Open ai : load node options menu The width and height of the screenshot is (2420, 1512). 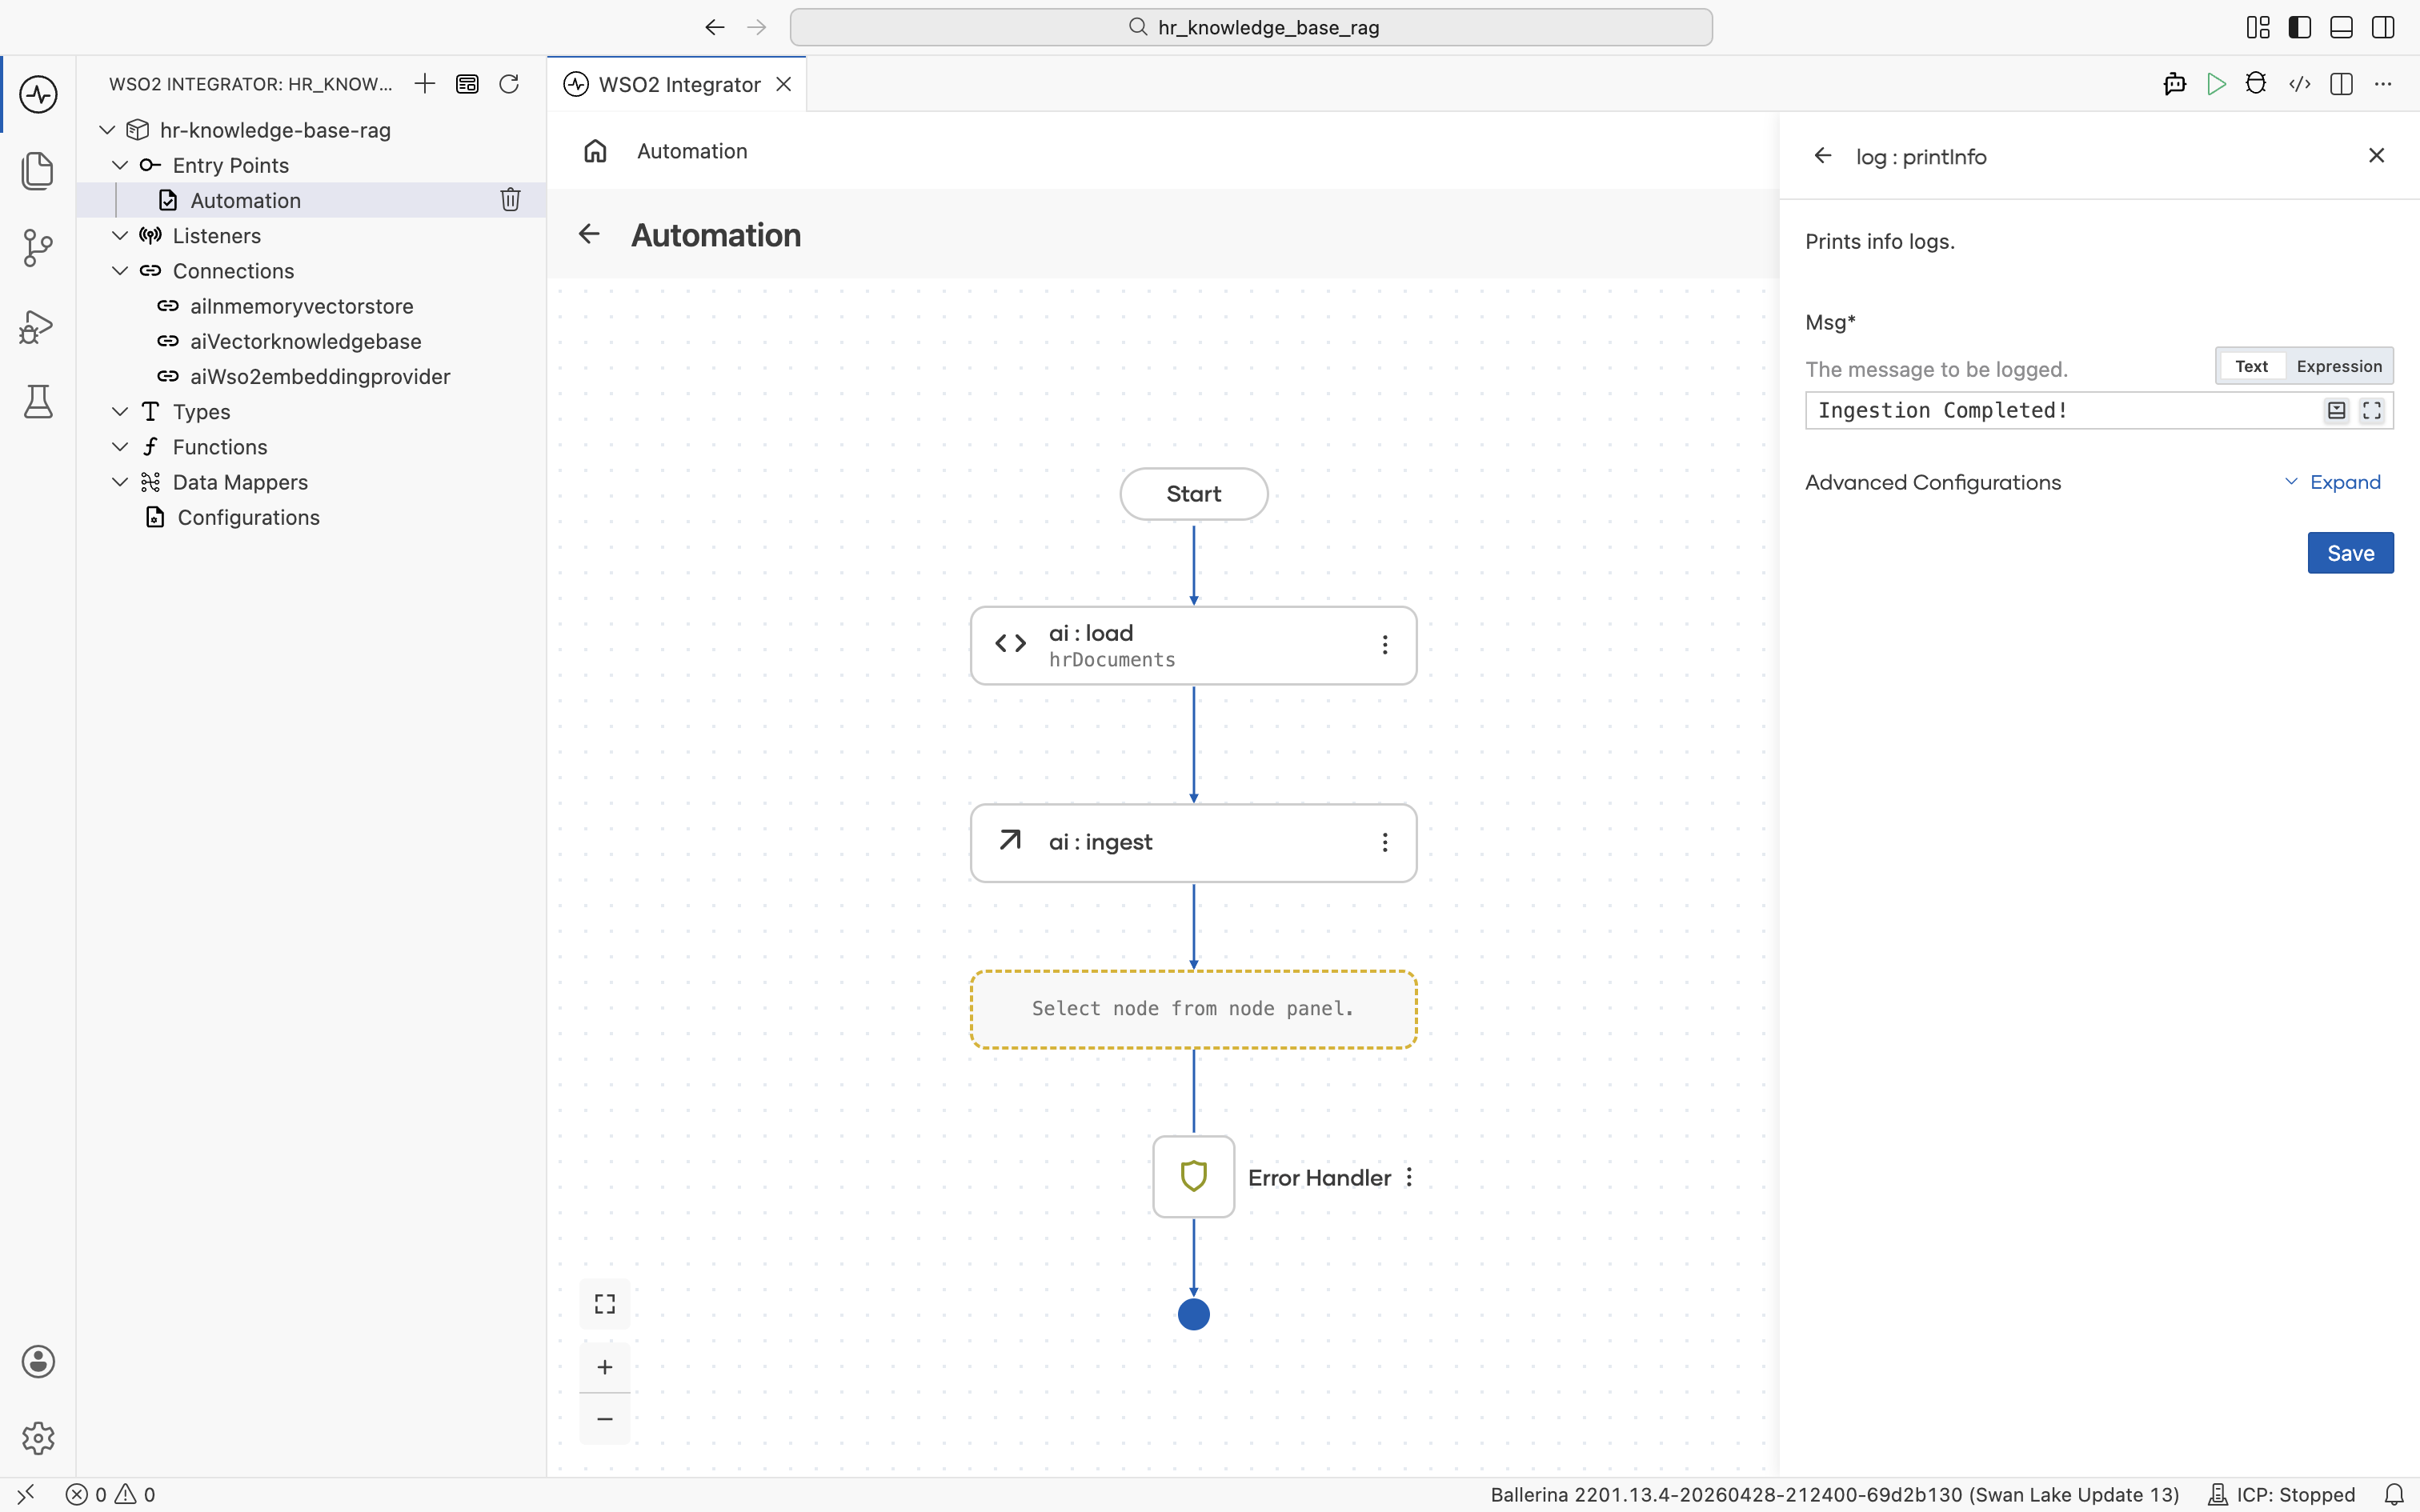point(1385,645)
